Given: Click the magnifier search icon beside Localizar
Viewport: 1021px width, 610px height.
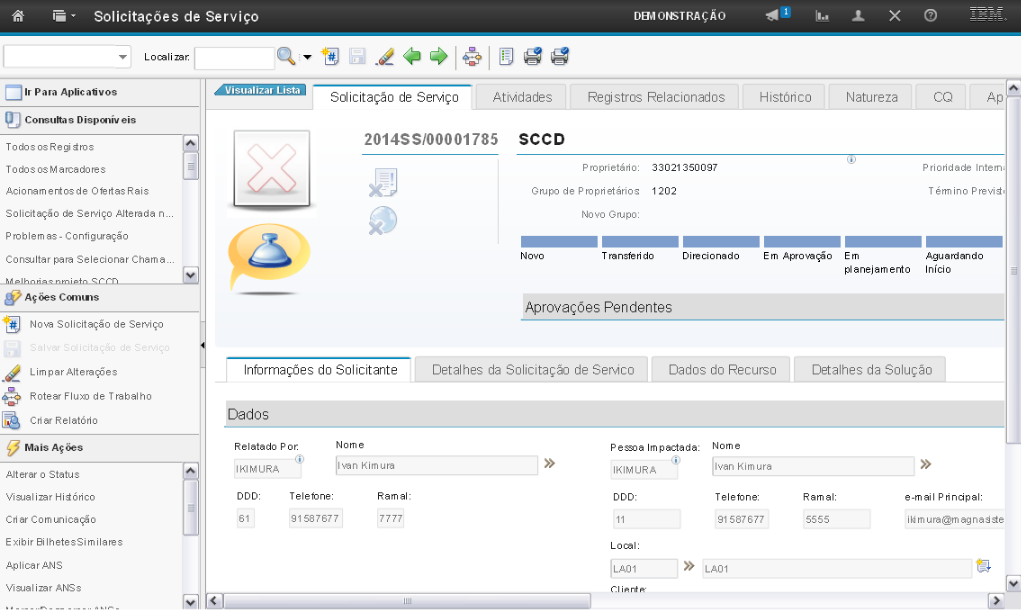Looking at the screenshot, I should coord(286,57).
